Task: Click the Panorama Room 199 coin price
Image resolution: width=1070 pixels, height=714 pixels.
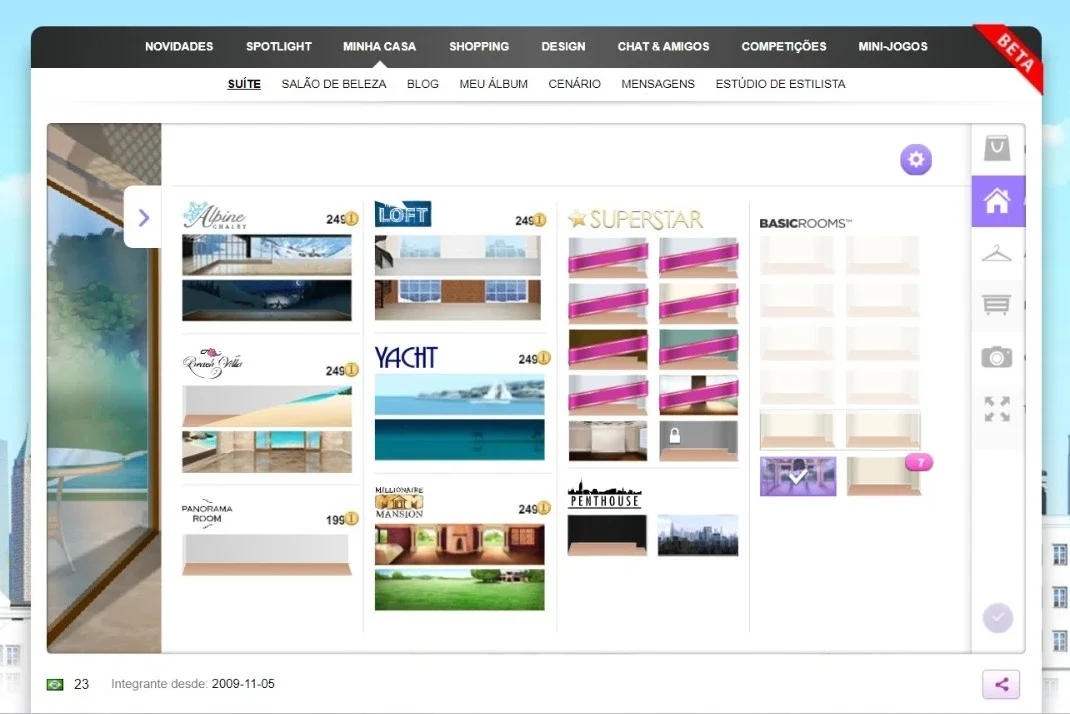Action: click(342, 519)
